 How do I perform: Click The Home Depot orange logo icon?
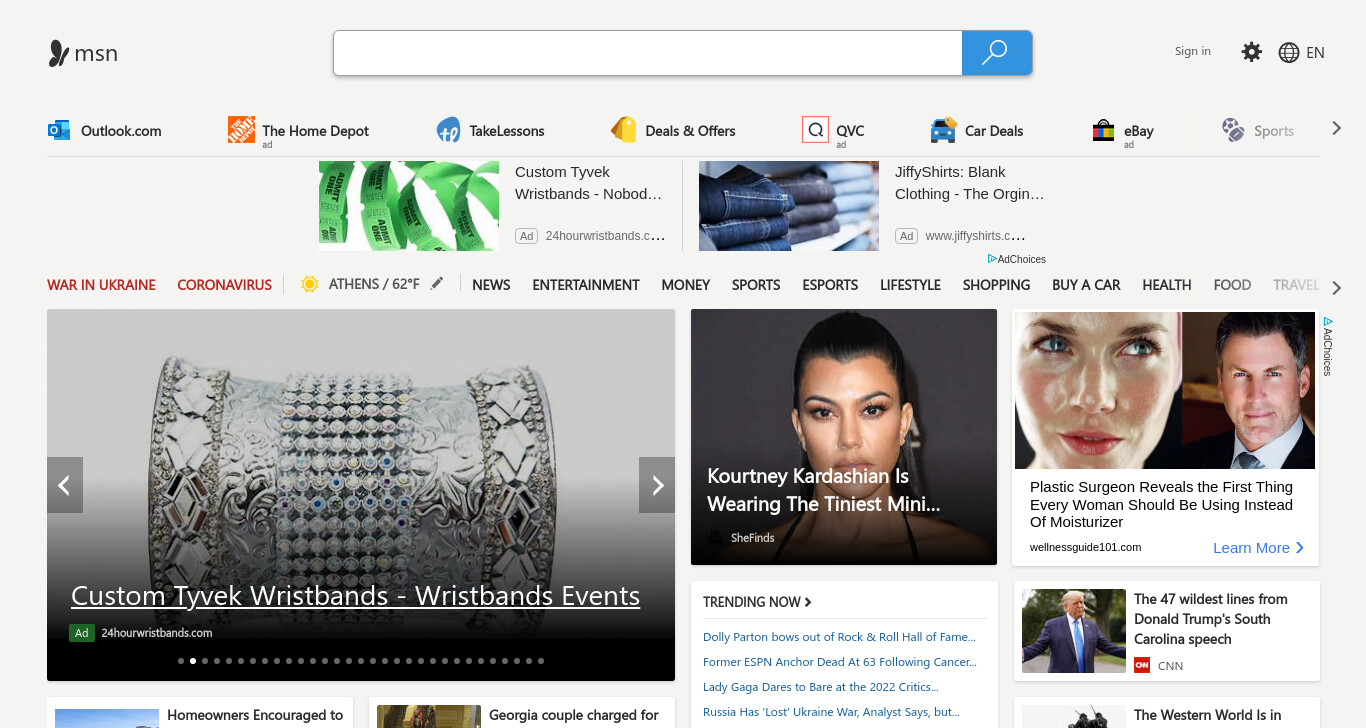(x=241, y=129)
